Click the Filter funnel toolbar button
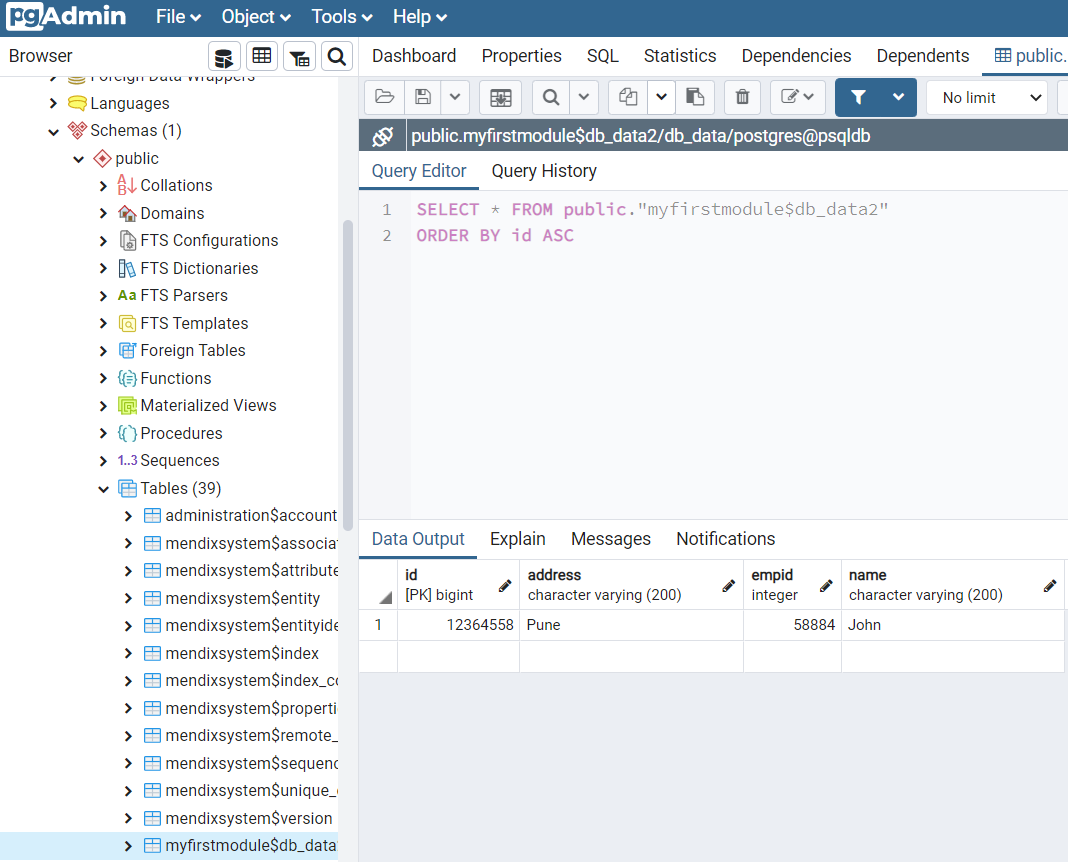Image resolution: width=1068 pixels, height=862 pixels. click(x=858, y=97)
